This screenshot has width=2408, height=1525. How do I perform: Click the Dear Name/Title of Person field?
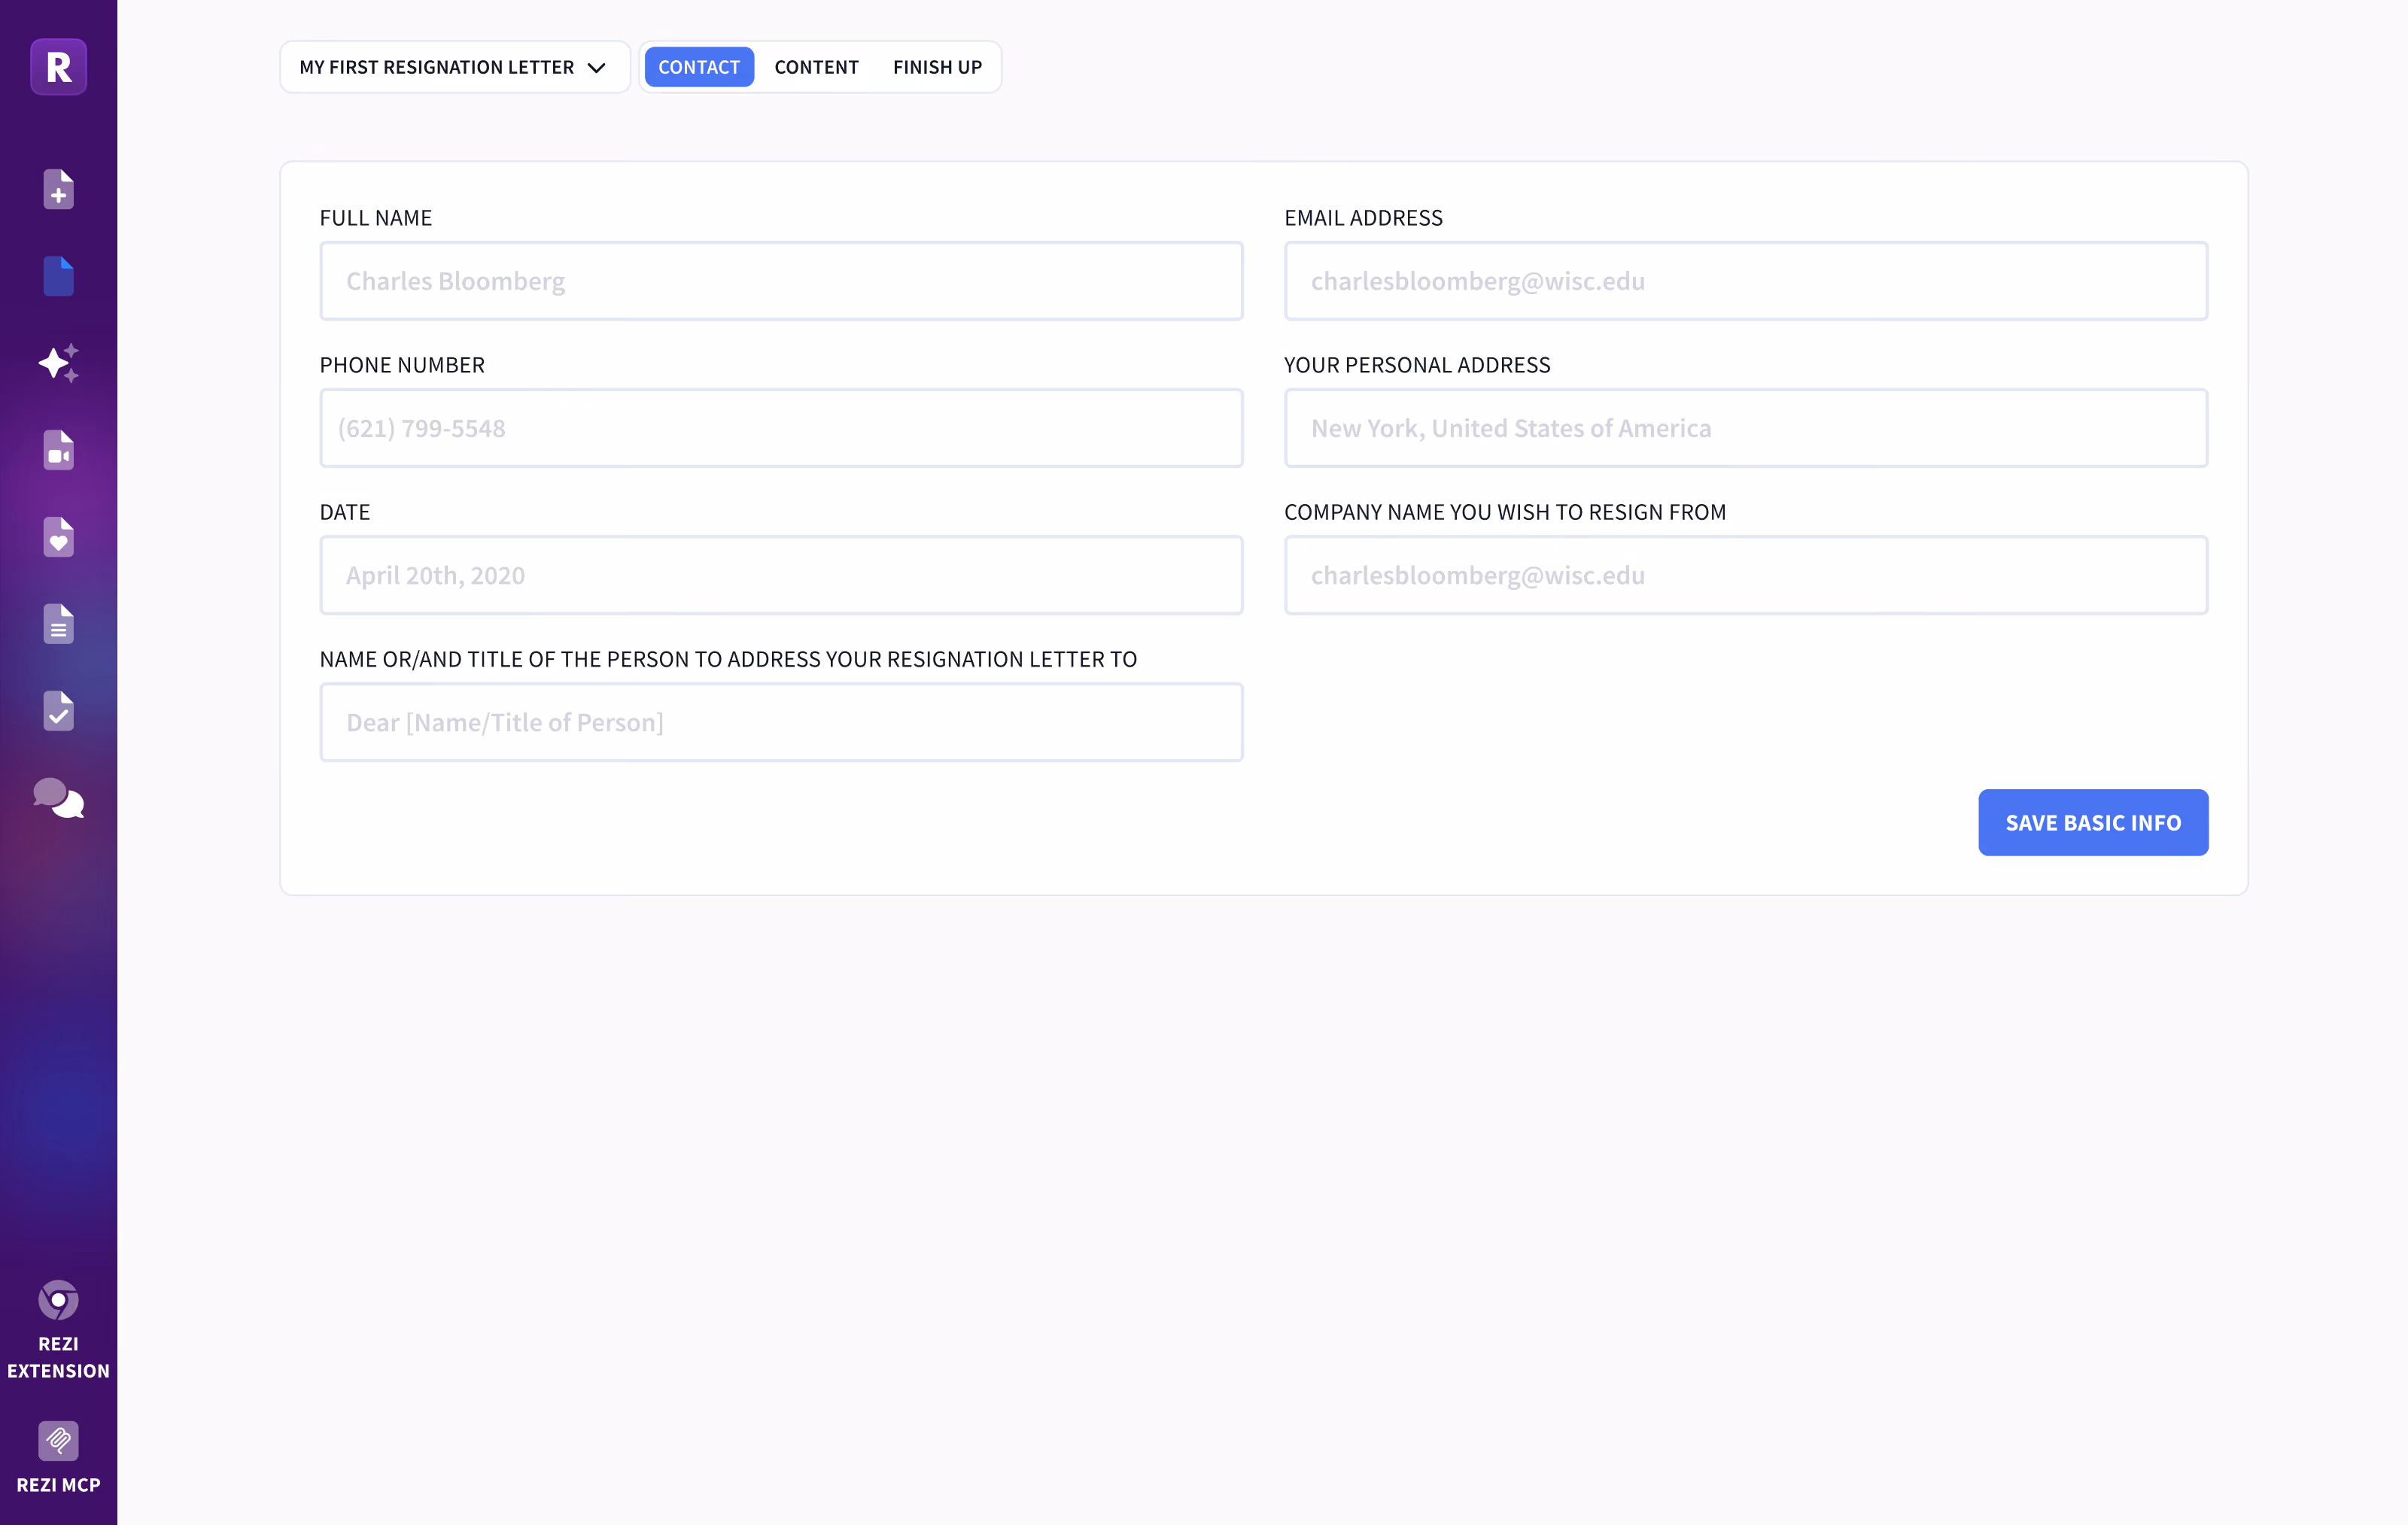coord(781,722)
